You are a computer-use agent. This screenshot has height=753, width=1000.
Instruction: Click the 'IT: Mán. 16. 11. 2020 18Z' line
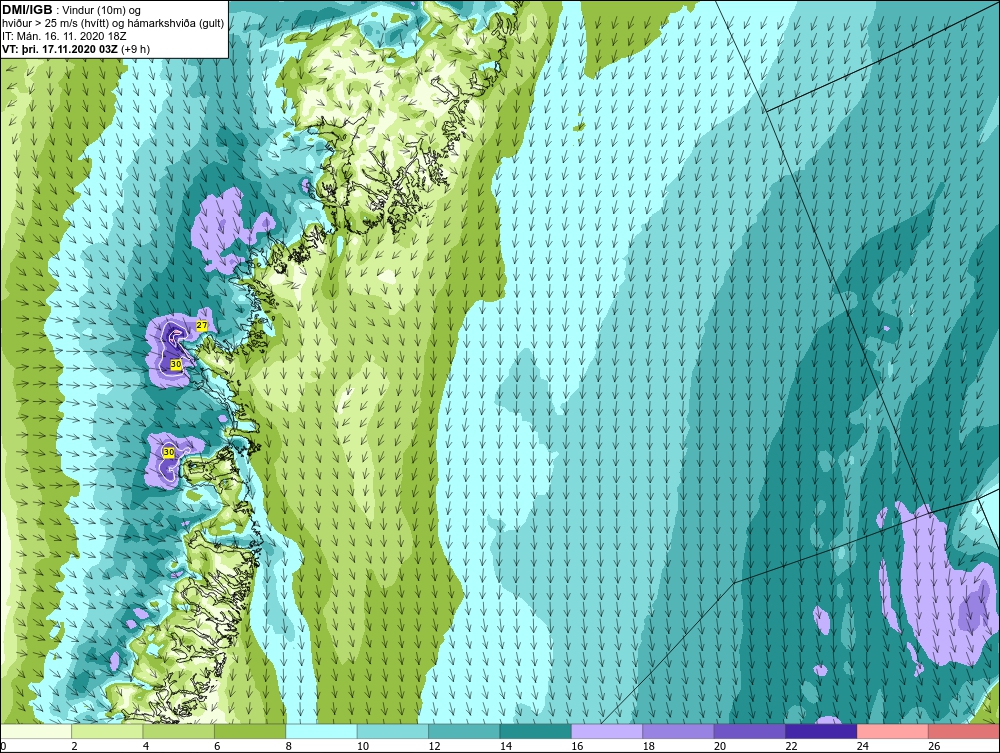[x=64, y=36]
